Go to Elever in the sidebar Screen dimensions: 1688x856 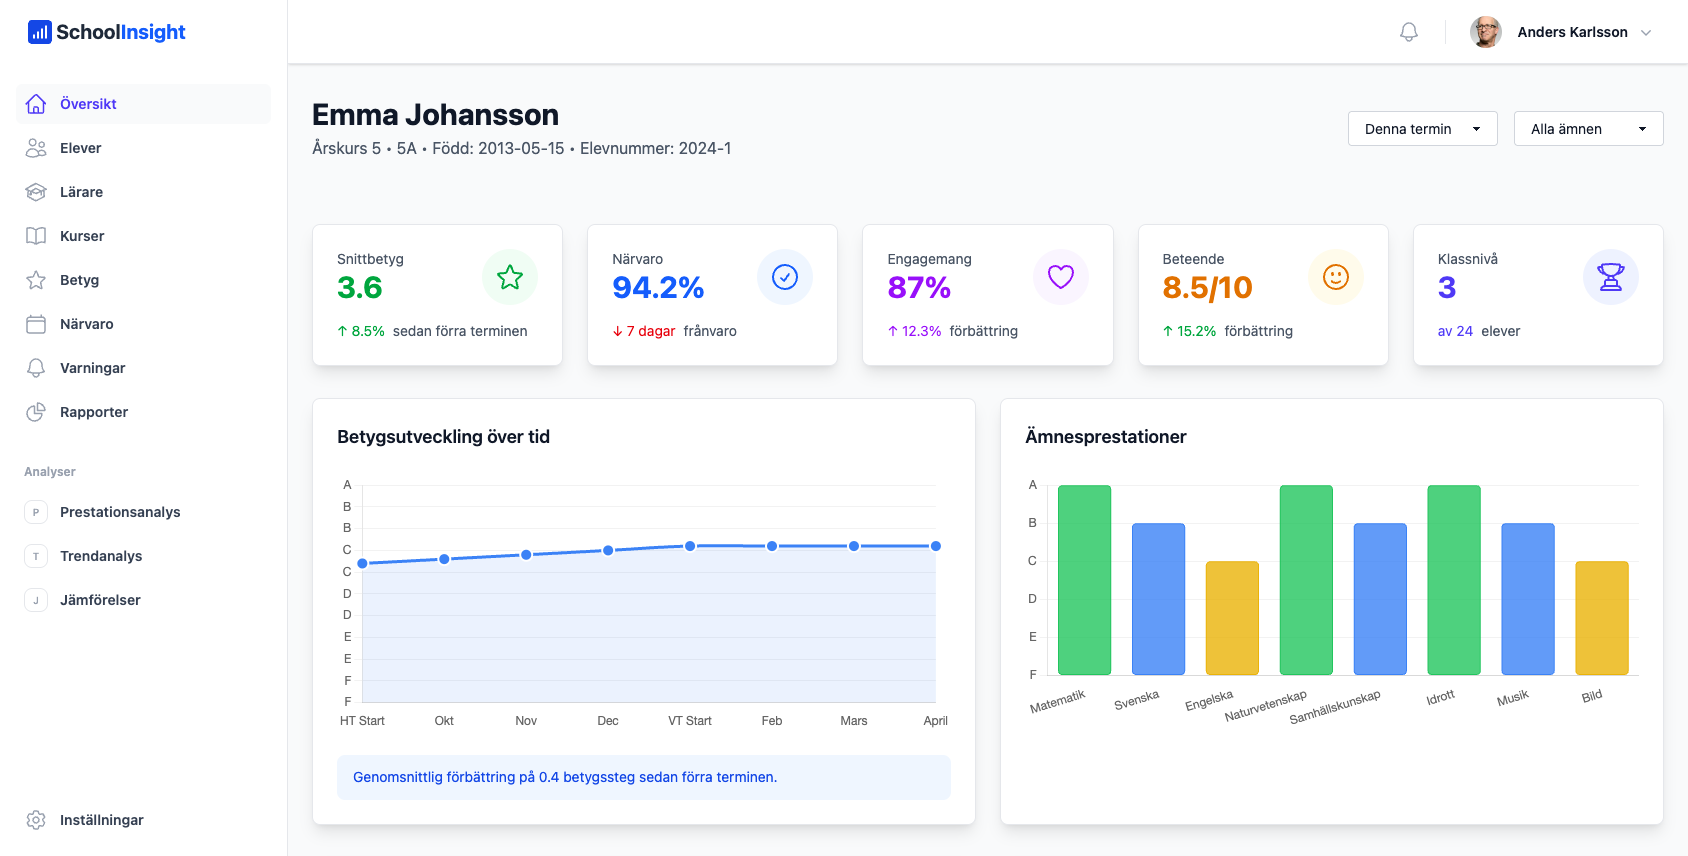(81, 148)
